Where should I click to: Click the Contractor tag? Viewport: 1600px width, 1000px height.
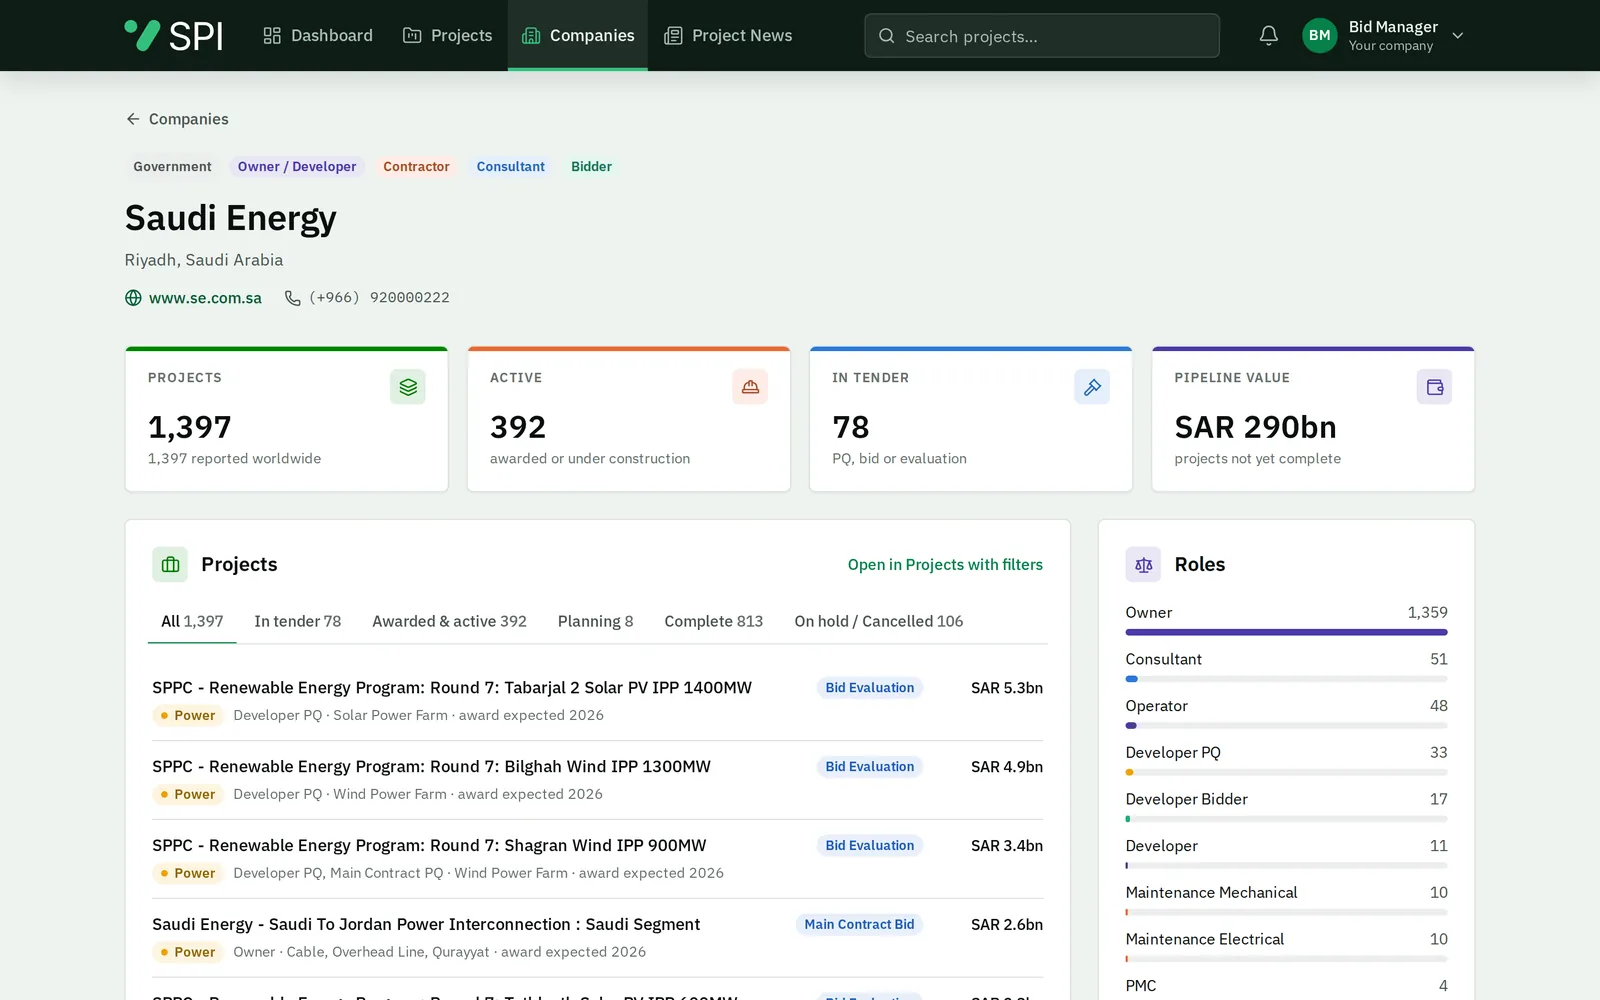pos(416,167)
